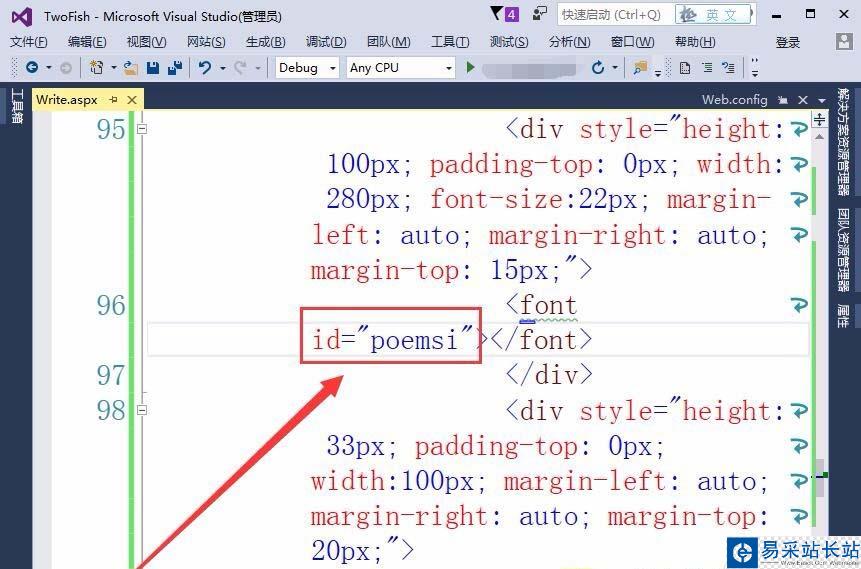Click the New Project toolbar icon

pos(97,68)
